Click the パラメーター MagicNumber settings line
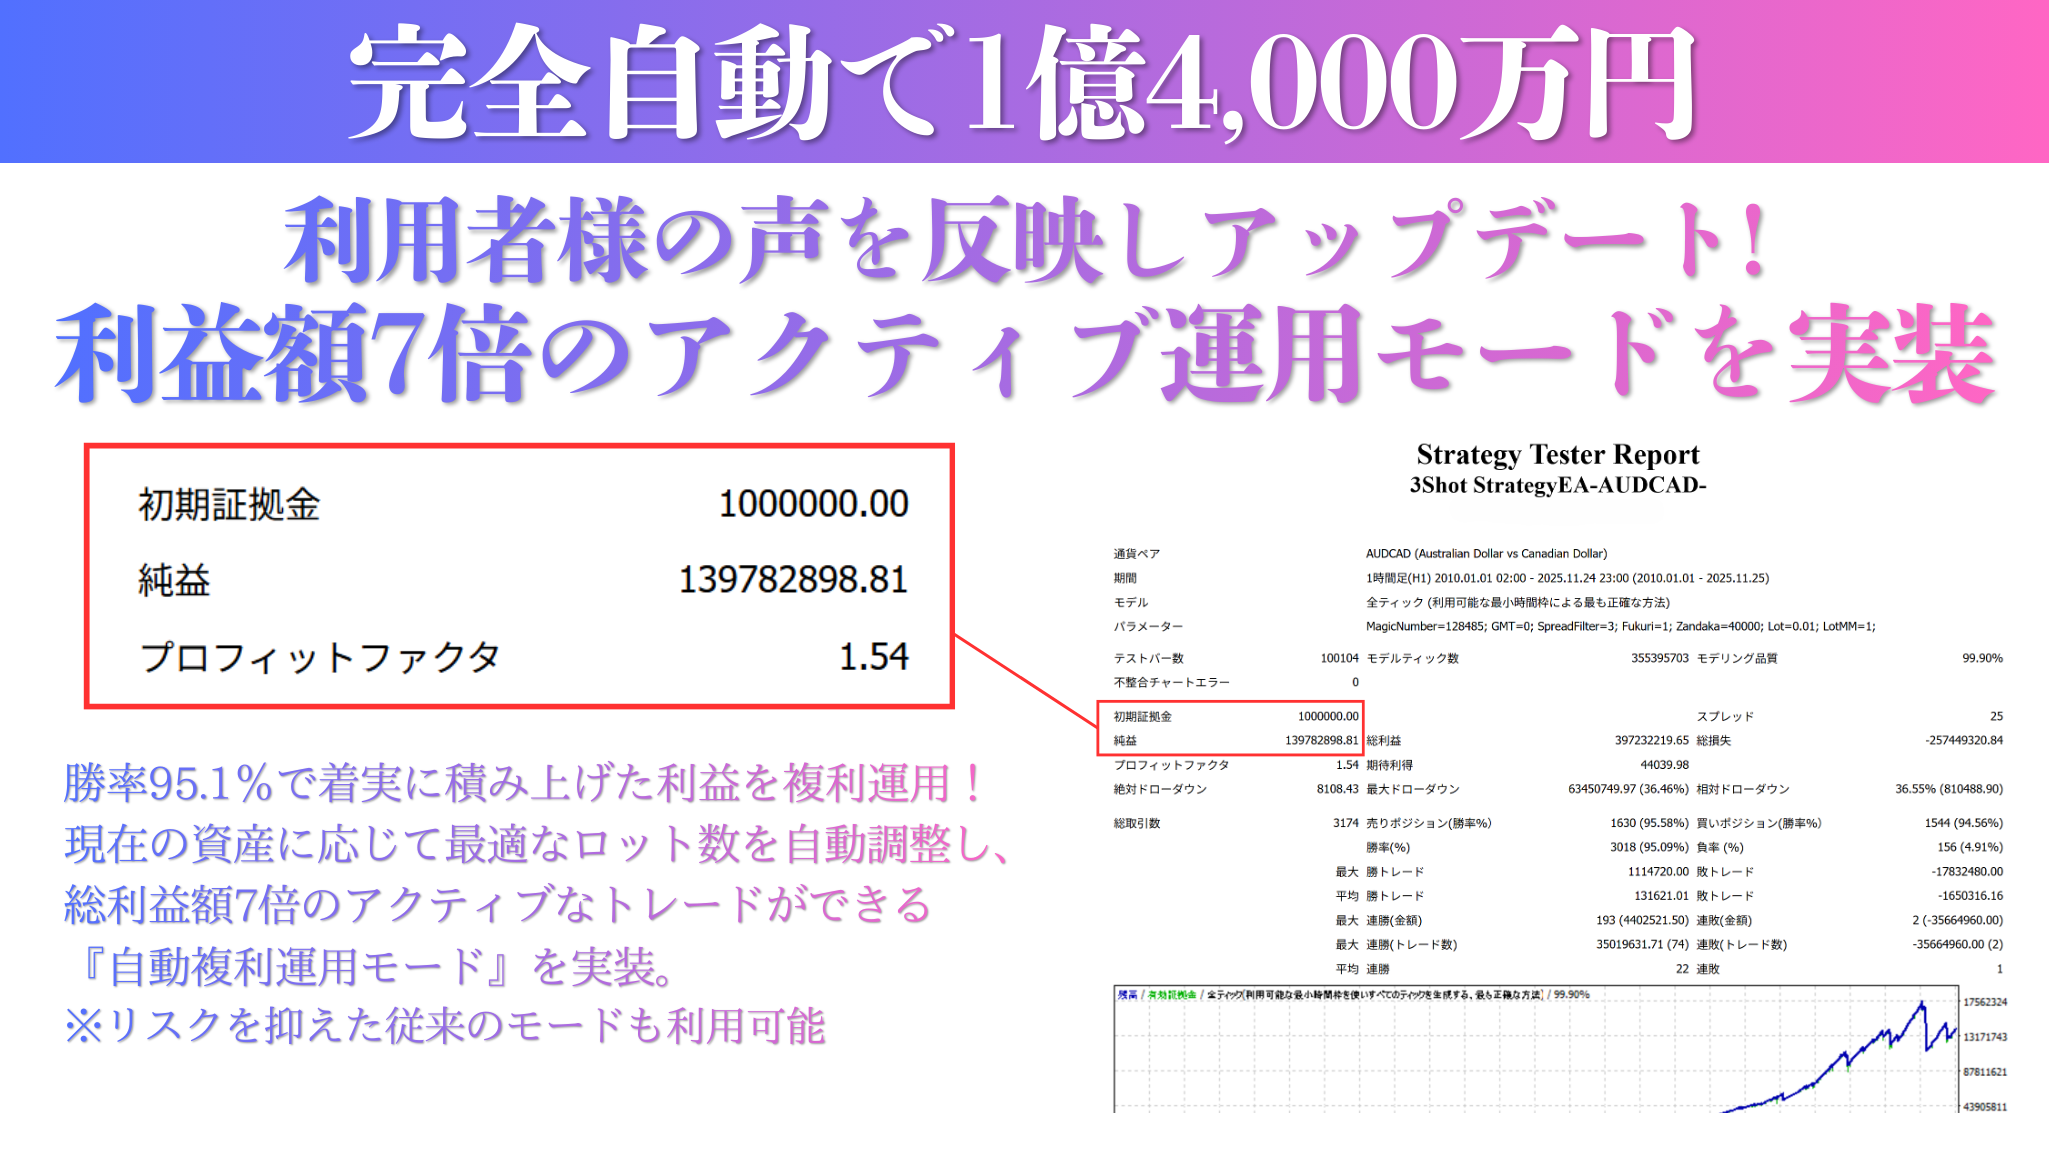The height and width of the screenshot is (1152, 2049). pyautogui.click(x=1620, y=627)
